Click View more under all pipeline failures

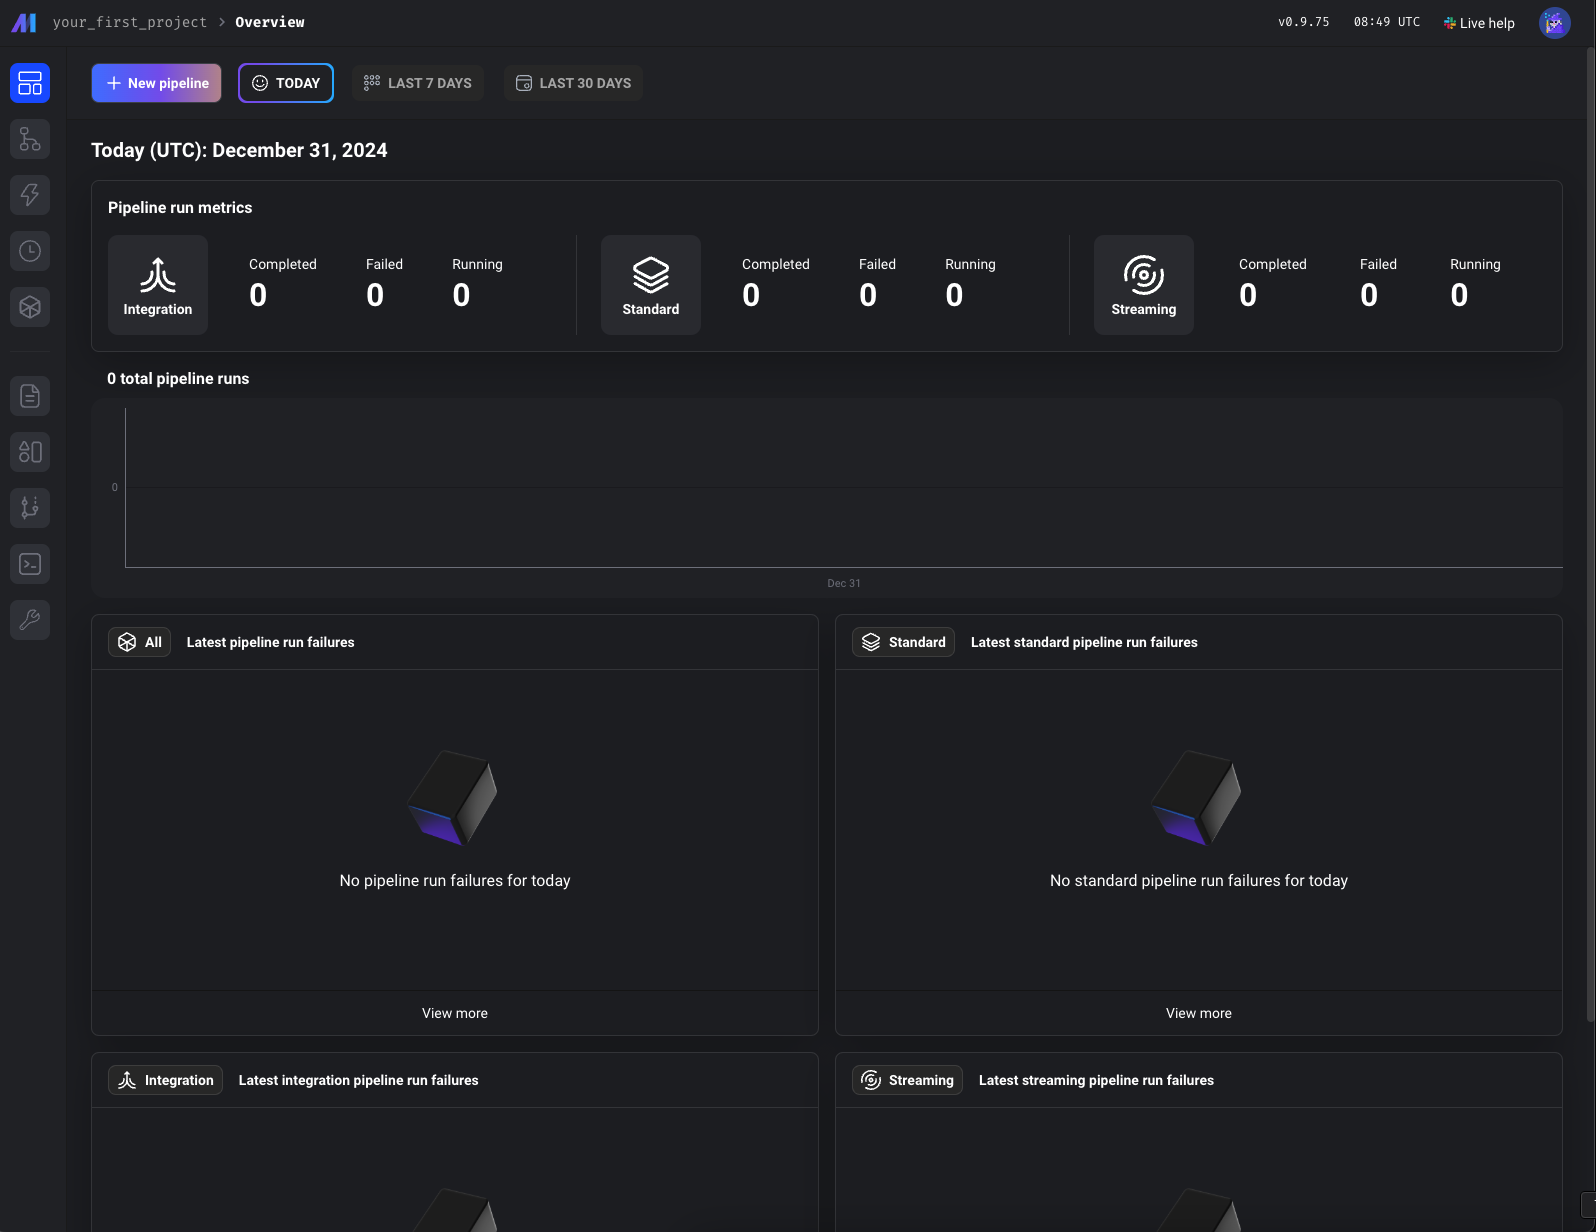click(x=455, y=1013)
